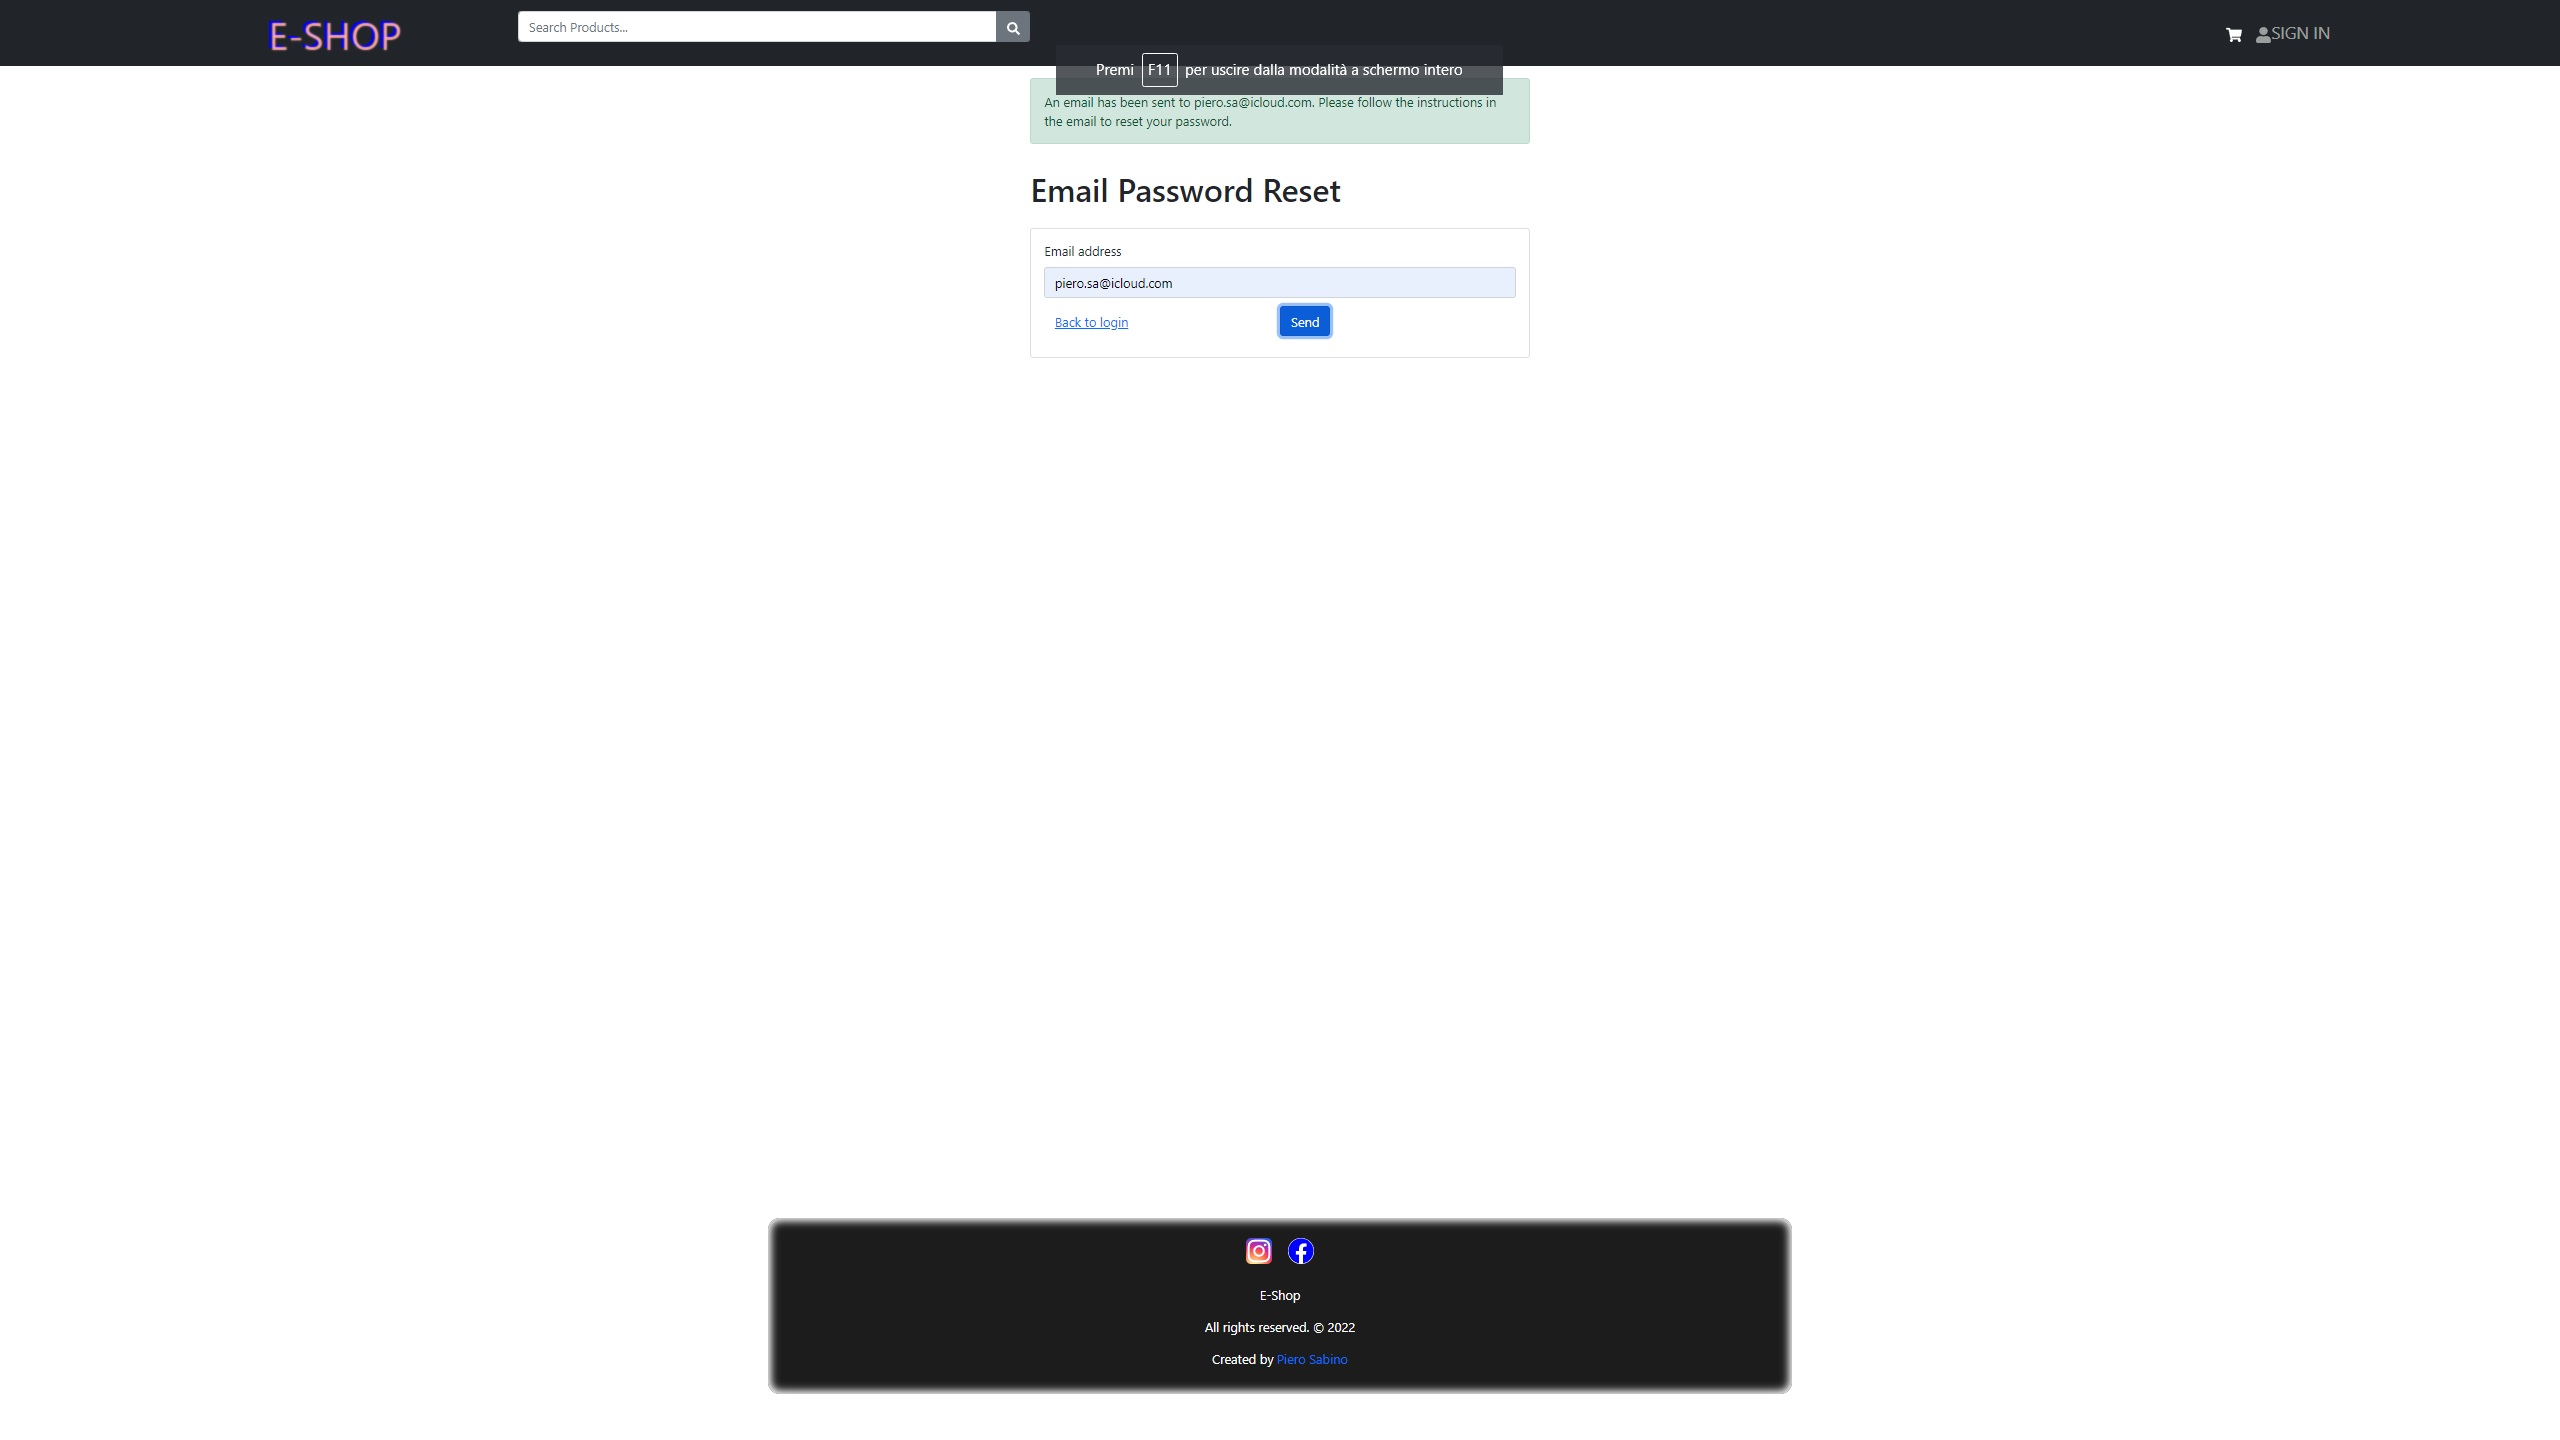The width and height of the screenshot is (2560, 1440).
Task: Click the 'All rights reserved. © 2022' text
Action: (x=1280, y=1327)
